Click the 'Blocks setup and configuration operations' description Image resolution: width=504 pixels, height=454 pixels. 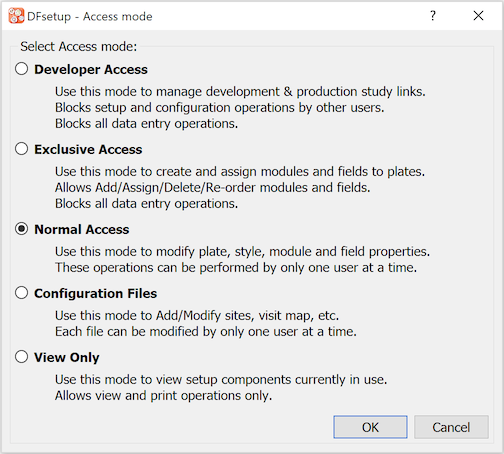coord(220,108)
